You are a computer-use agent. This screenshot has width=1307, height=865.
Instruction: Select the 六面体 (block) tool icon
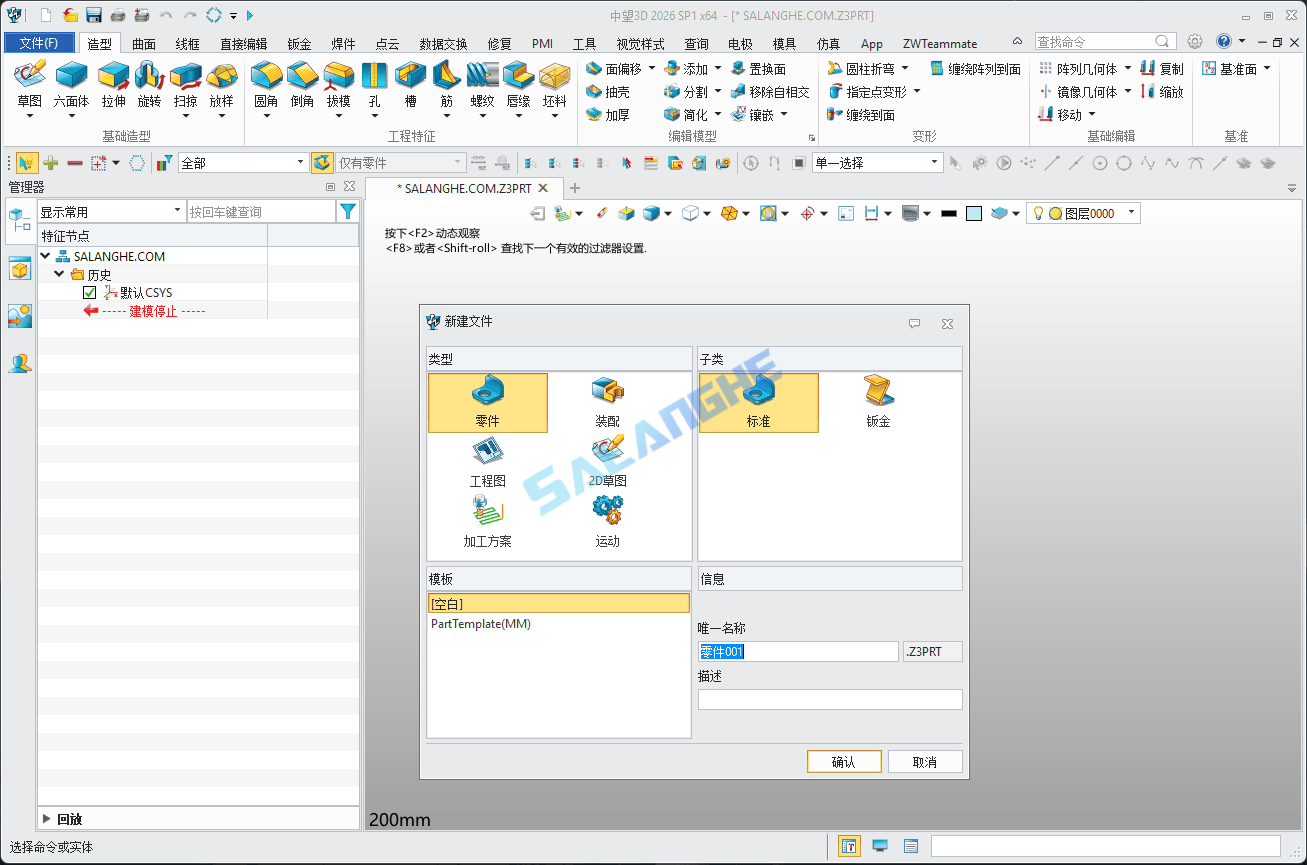pyautogui.click(x=71, y=76)
